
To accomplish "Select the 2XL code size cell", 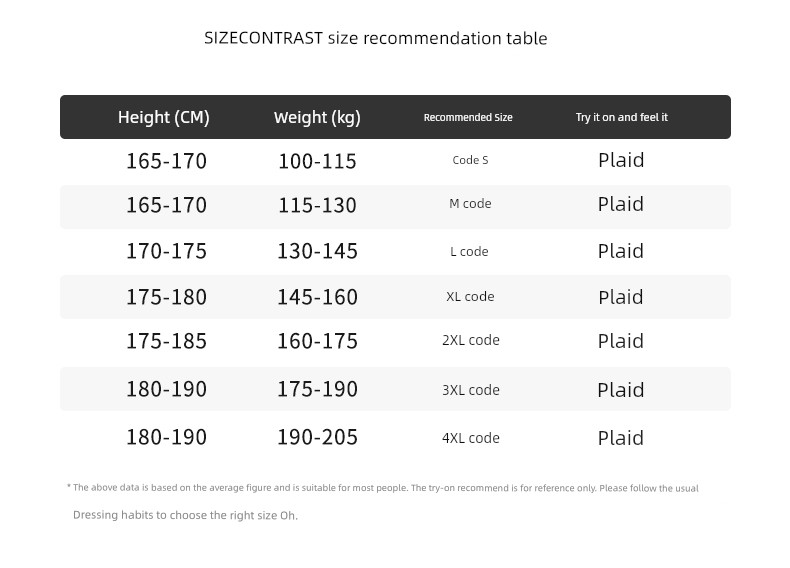I will 470,341.
